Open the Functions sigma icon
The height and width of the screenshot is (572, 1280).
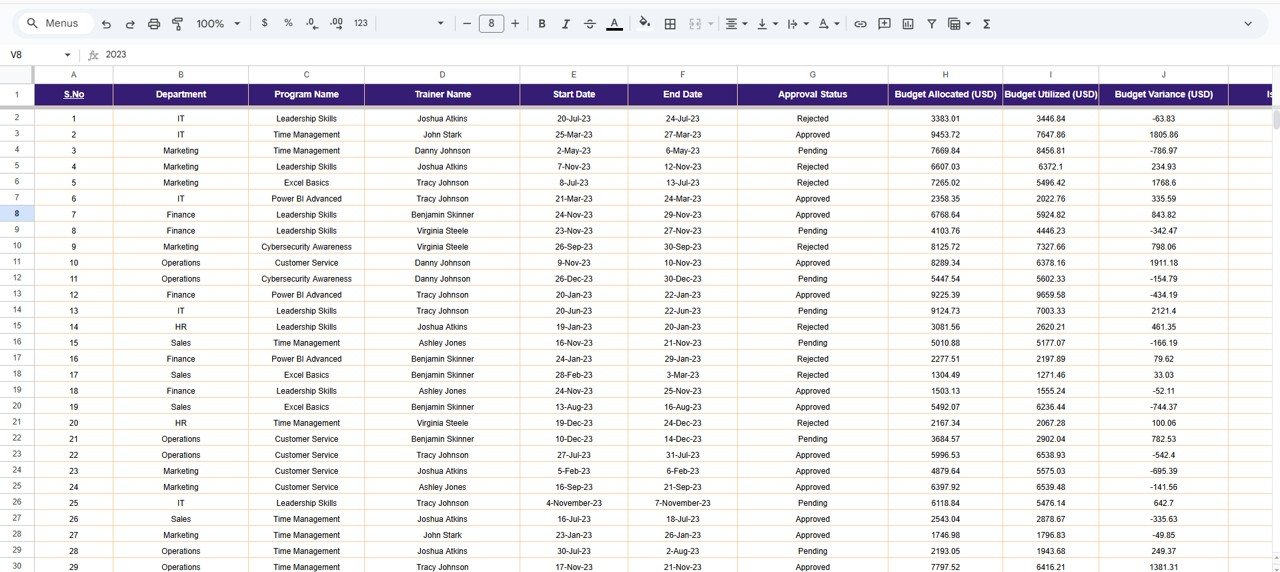point(987,24)
